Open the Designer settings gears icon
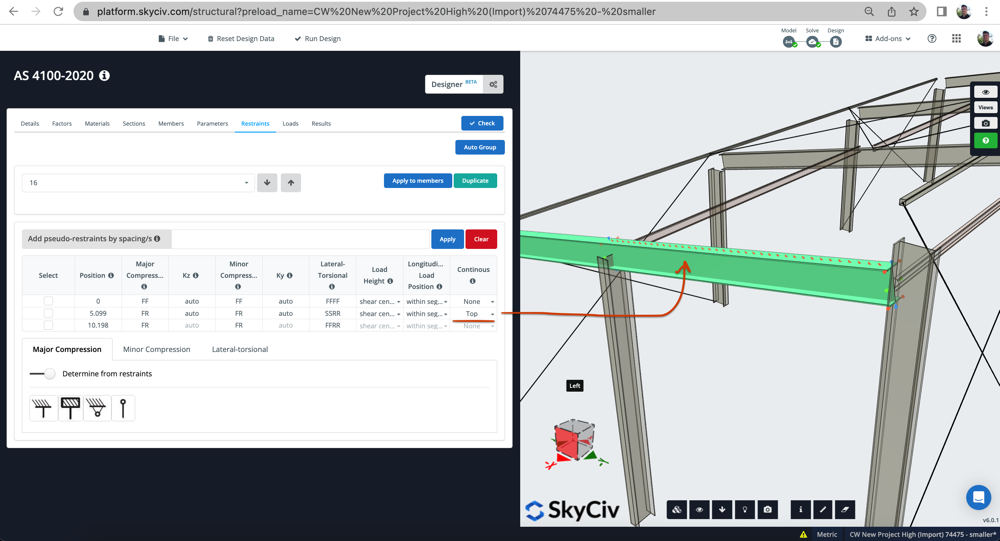Image resolution: width=1000 pixels, height=541 pixels. [x=493, y=84]
